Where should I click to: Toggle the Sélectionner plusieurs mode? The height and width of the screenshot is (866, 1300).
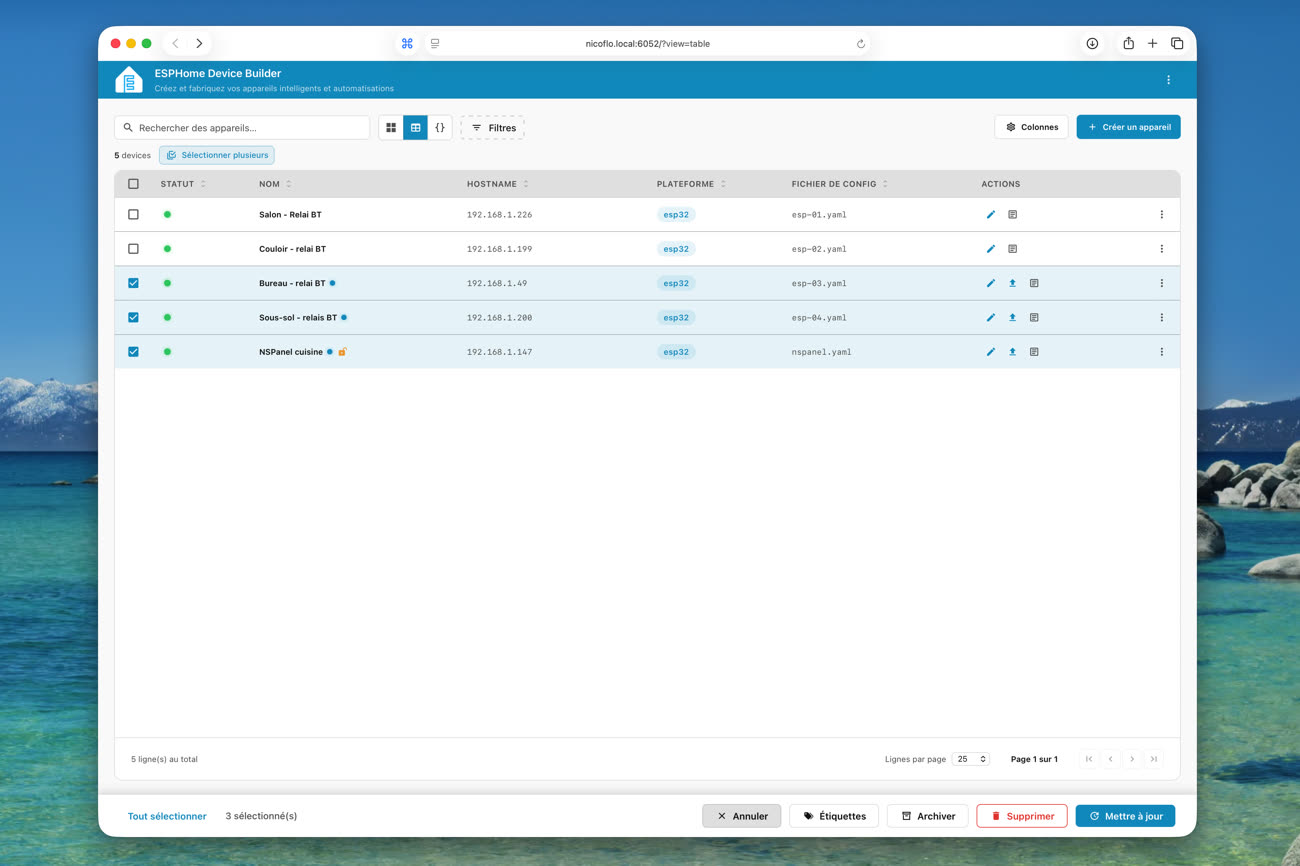[216, 155]
